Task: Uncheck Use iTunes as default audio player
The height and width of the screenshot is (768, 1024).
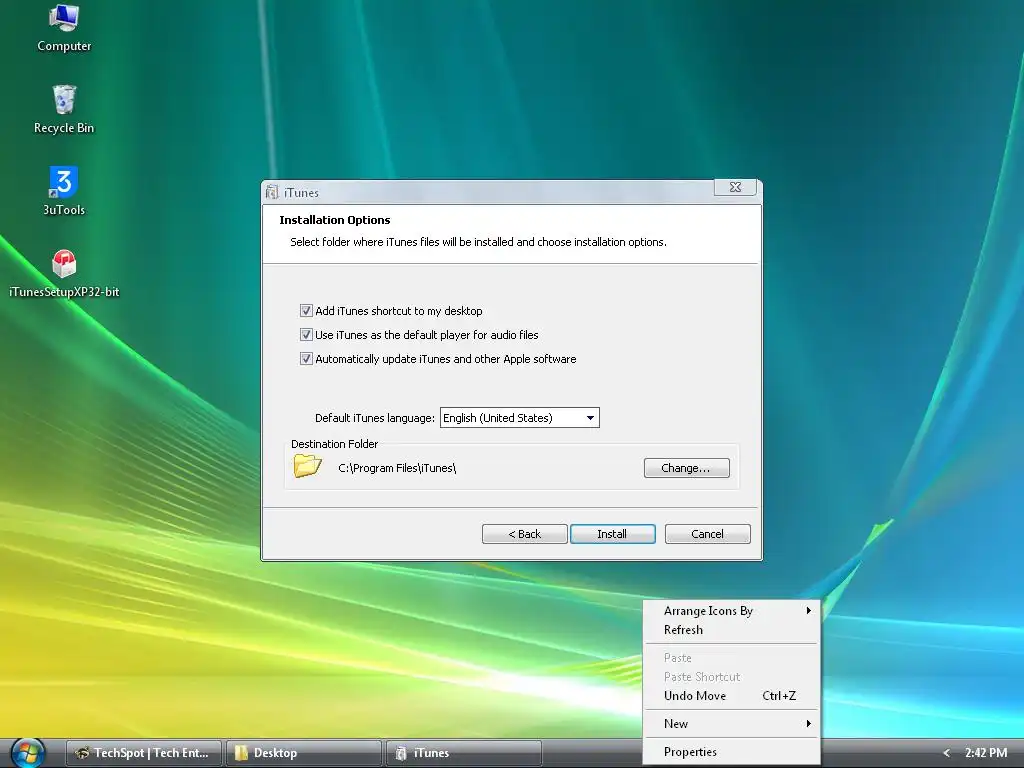Action: click(x=306, y=335)
